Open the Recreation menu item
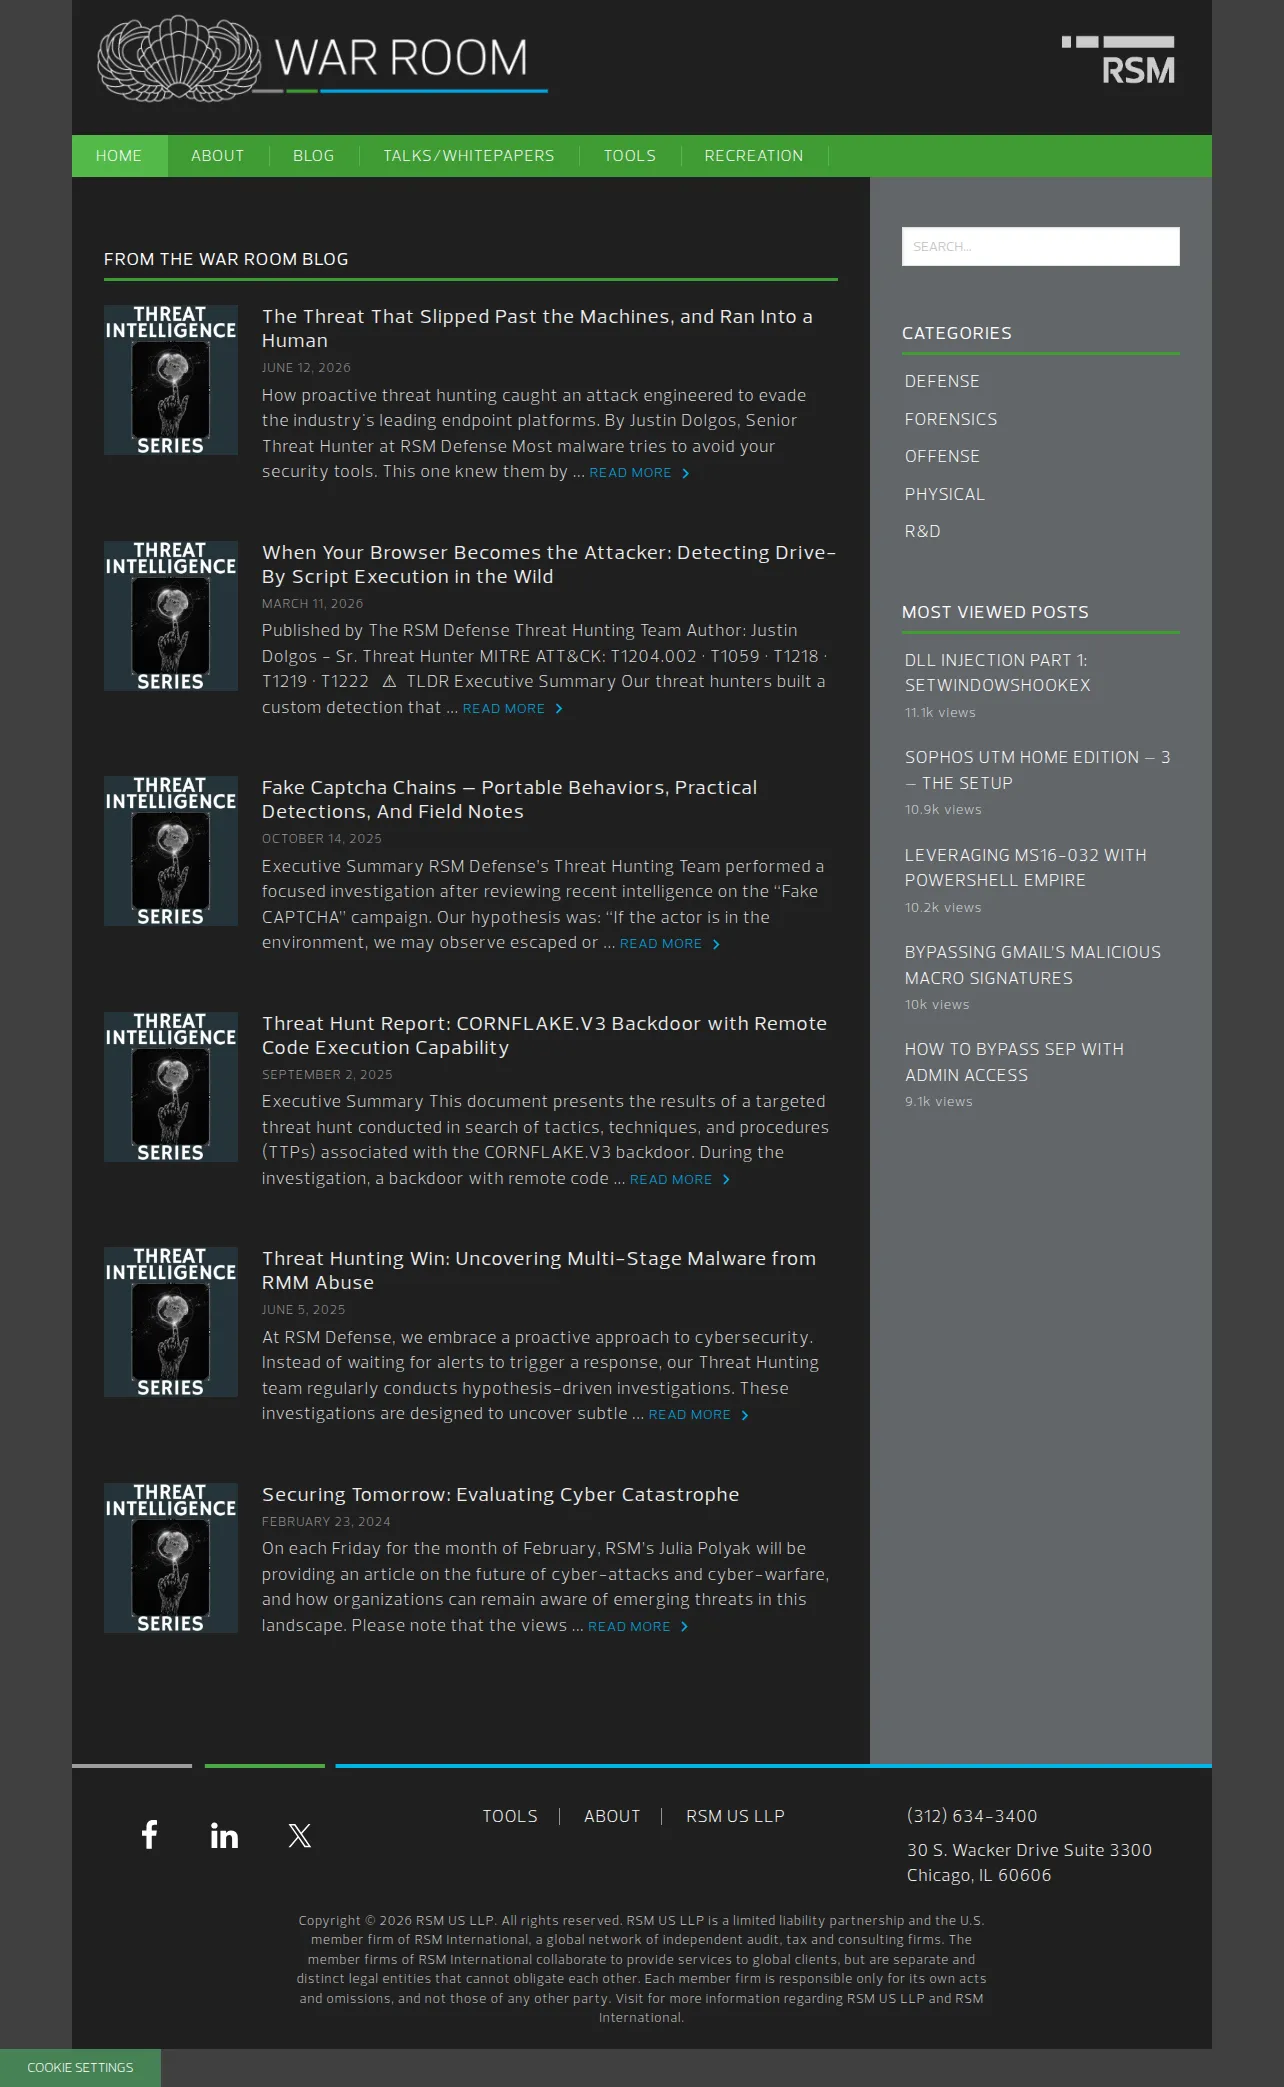Image resolution: width=1284 pixels, height=2087 pixels. pyautogui.click(x=754, y=156)
